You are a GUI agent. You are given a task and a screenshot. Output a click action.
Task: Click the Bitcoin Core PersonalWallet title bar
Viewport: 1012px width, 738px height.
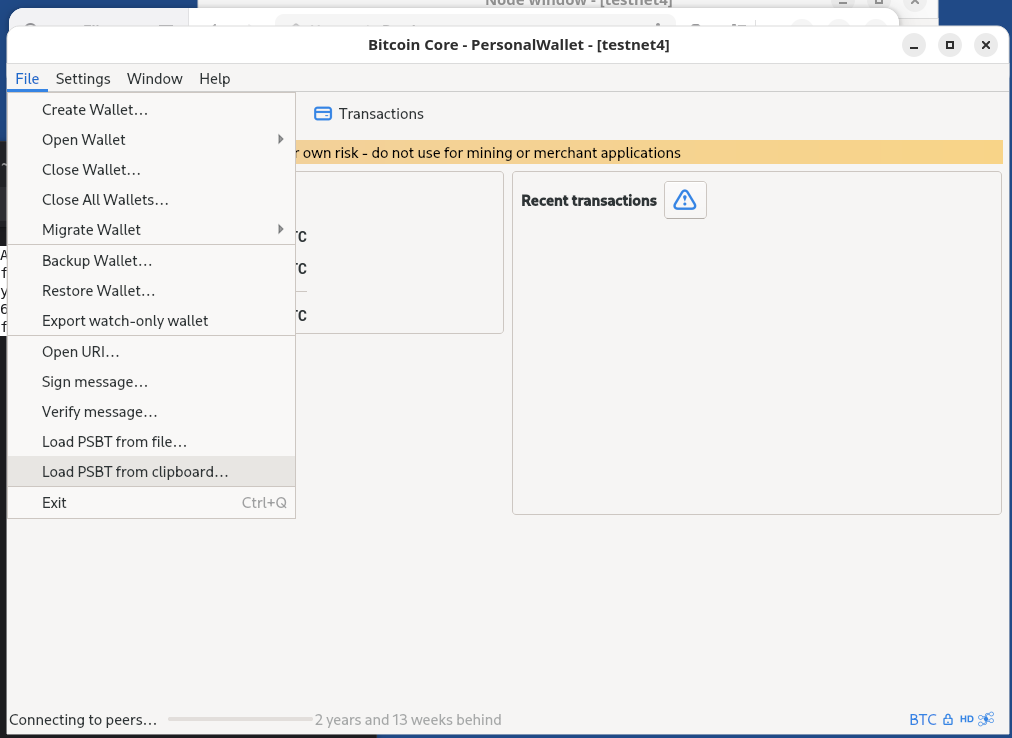pyautogui.click(x=519, y=45)
